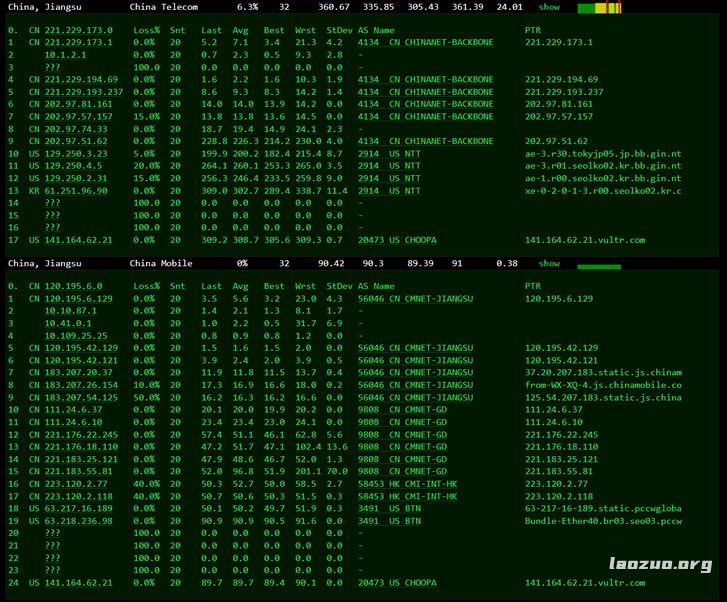Open AS 2914 US NTT link on hop 10
The width and height of the screenshot is (727, 602).
[389, 154]
